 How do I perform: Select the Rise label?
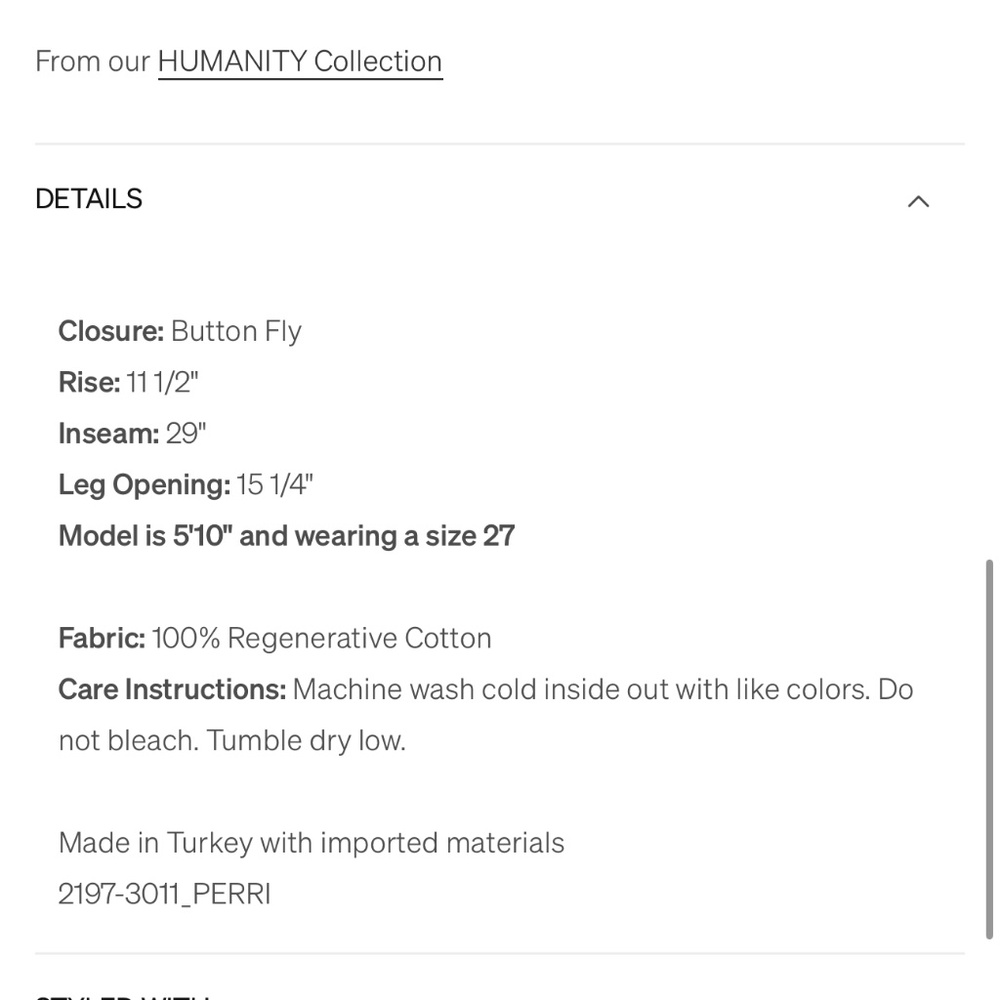[x=89, y=382]
